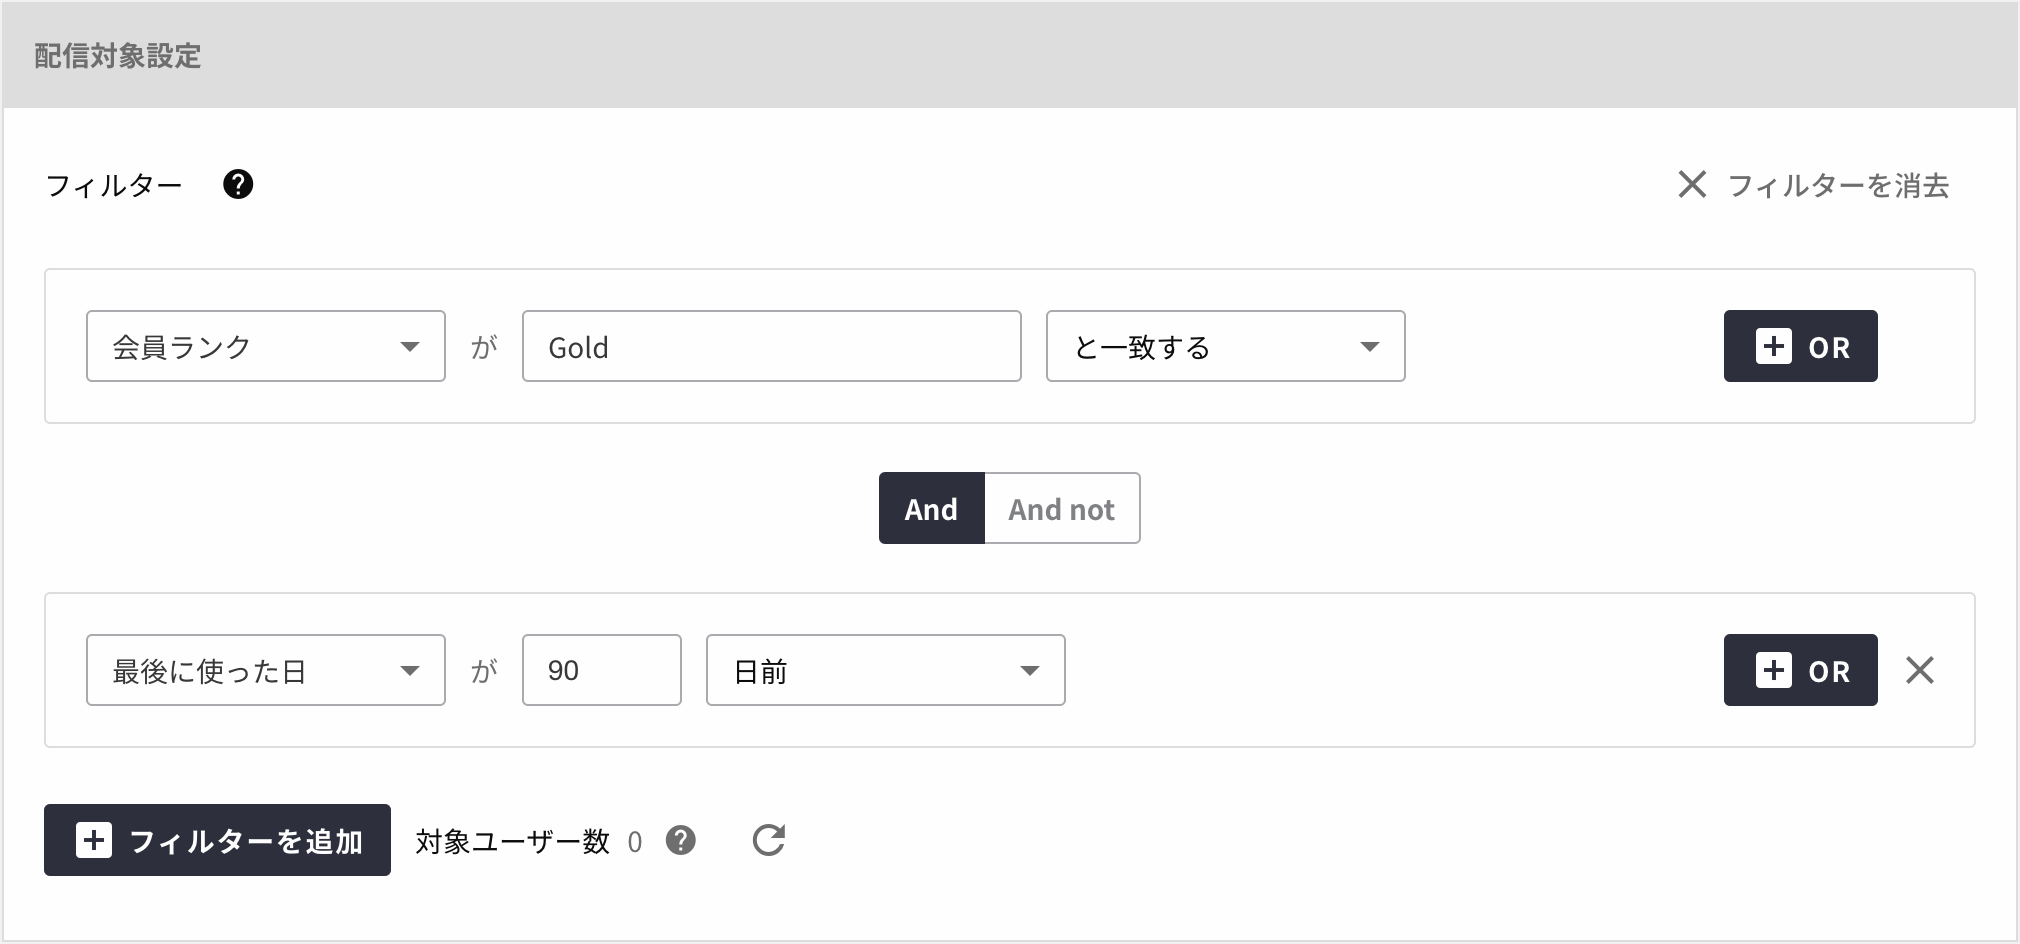Open help icon next to 対象ユーザー数
This screenshot has width=2020, height=944.
tap(681, 841)
